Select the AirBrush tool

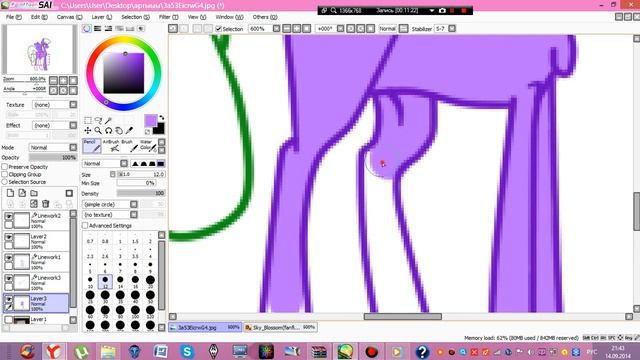tap(111, 146)
